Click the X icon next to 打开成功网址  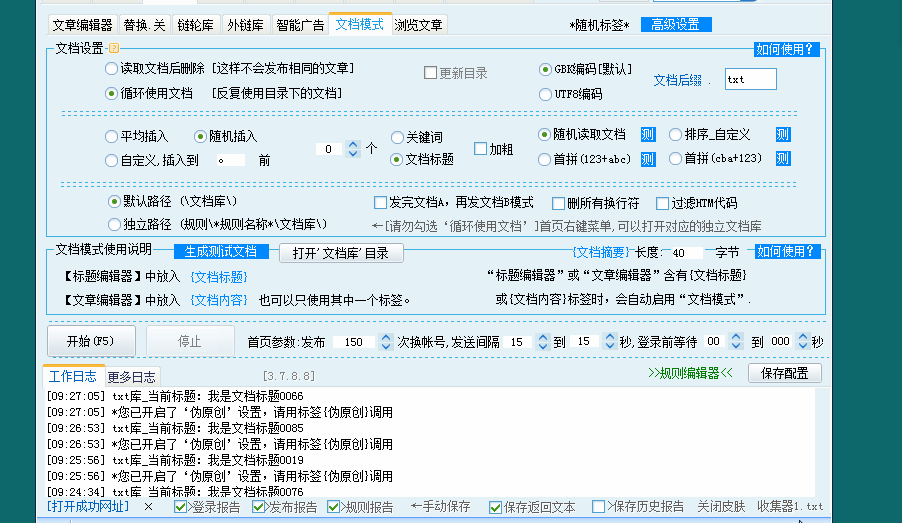pos(148,507)
